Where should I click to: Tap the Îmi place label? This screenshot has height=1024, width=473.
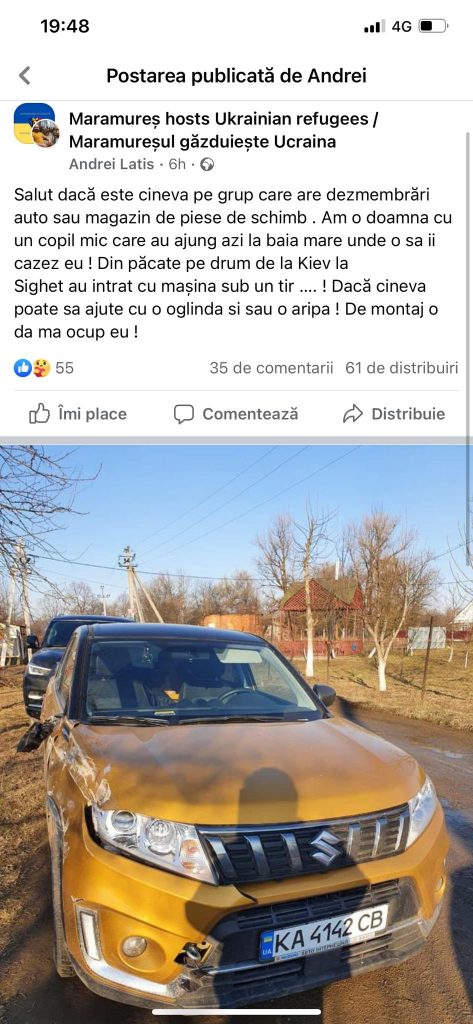(92, 414)
